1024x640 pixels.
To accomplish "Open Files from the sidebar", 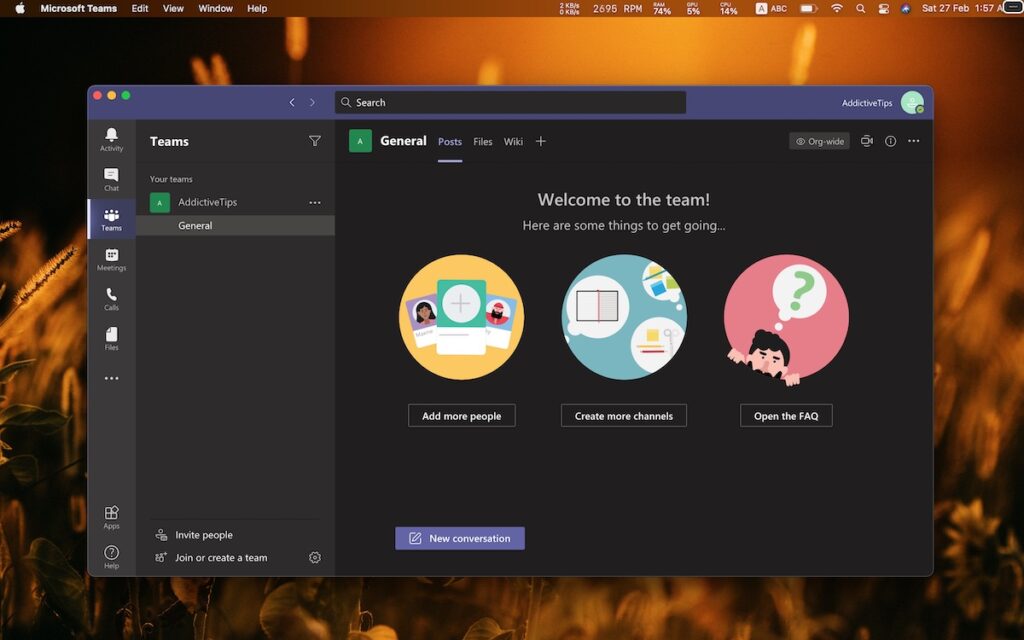I will tap(111, 335).
